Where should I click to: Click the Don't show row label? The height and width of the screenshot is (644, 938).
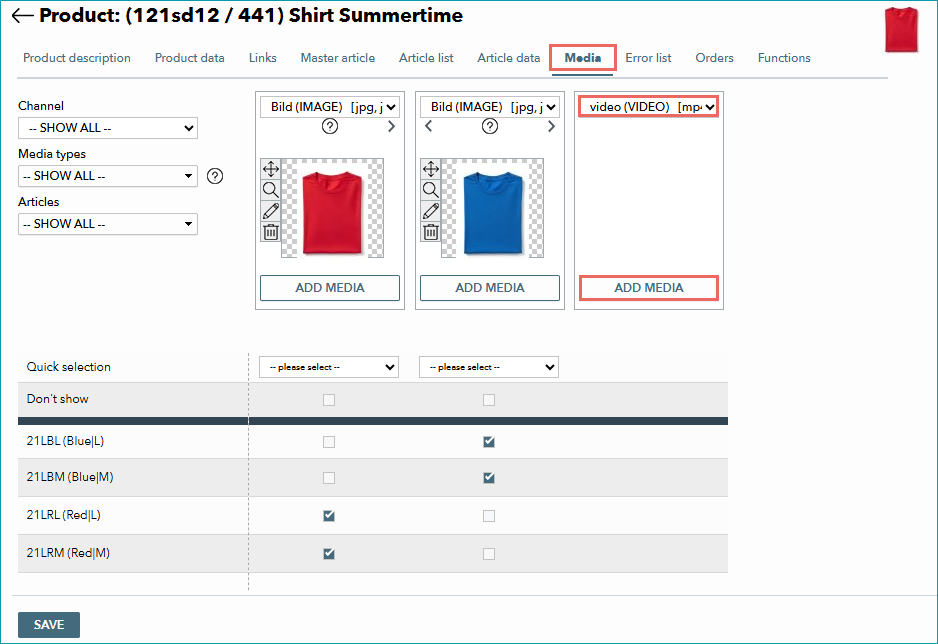pos(57,399)
